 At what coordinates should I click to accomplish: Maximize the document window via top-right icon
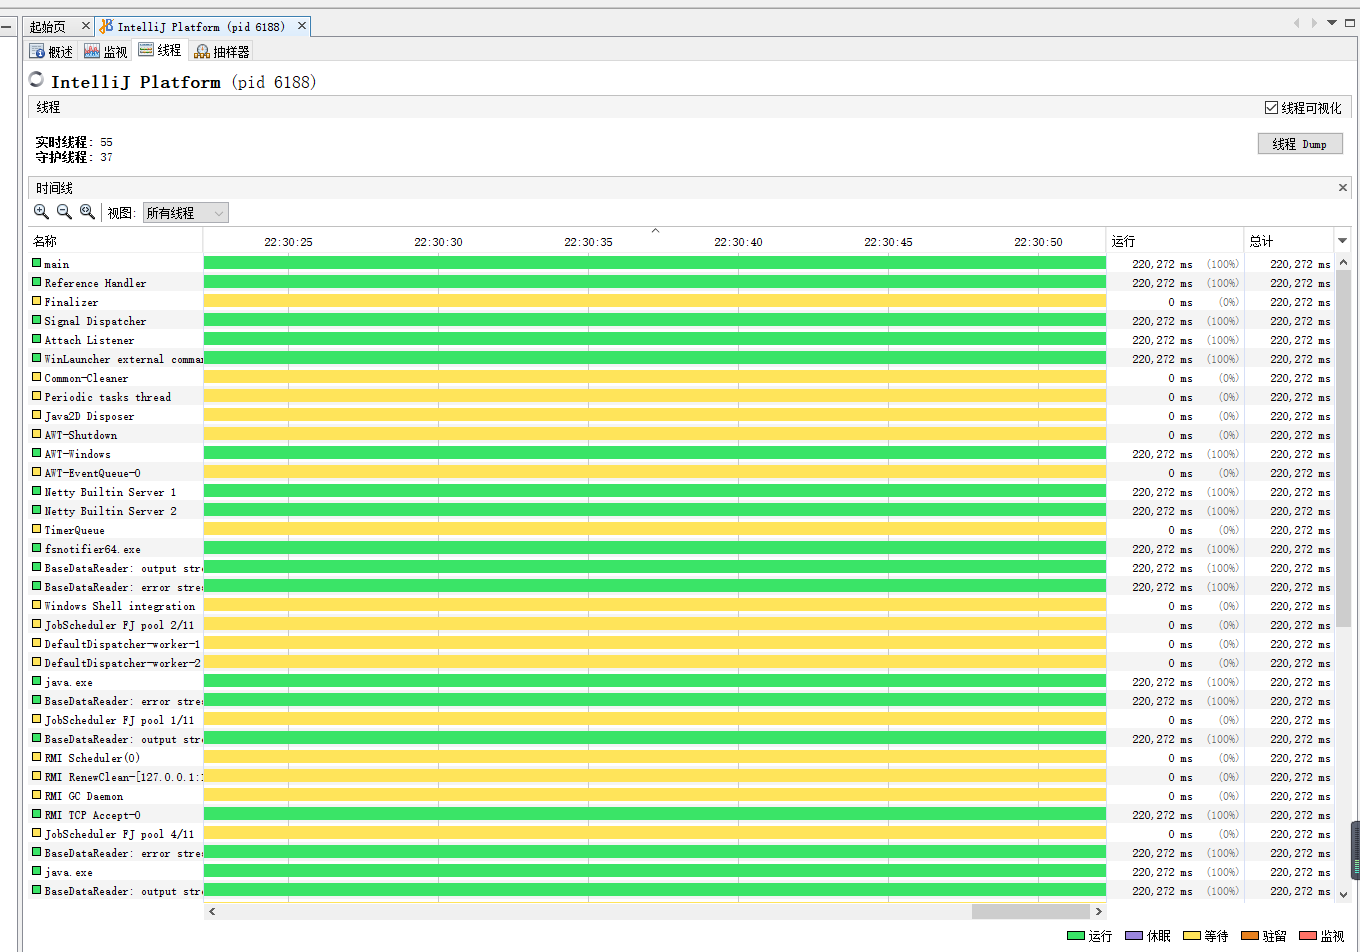click(x=1350, y=22)
